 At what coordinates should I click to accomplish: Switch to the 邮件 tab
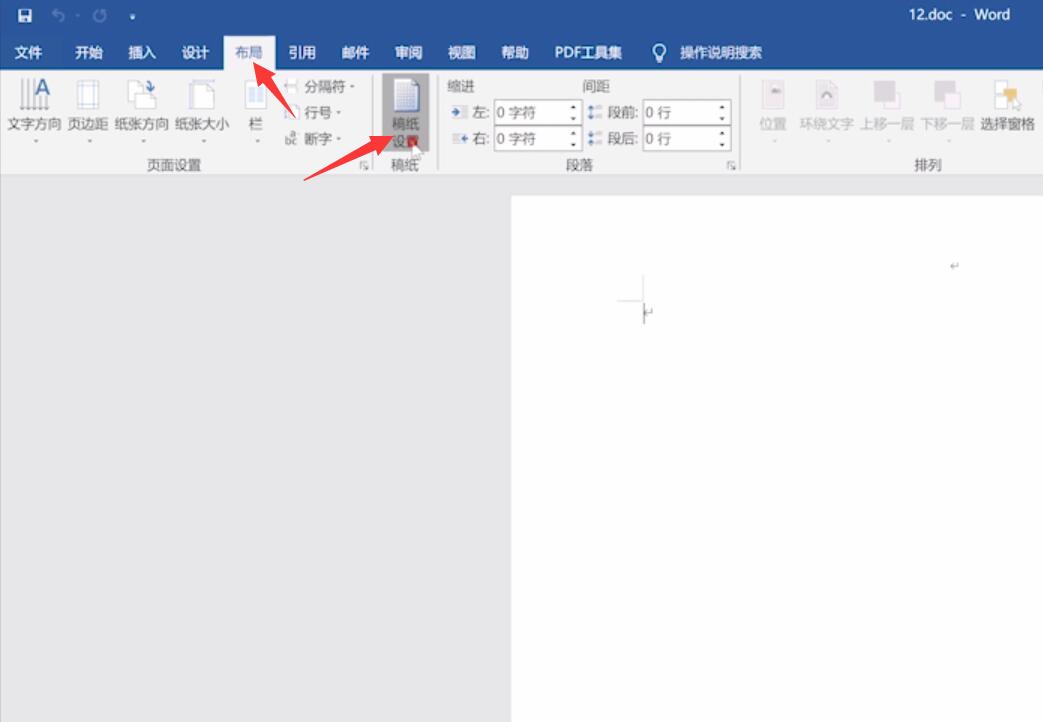pyautogui.click(x=355, y=53)
